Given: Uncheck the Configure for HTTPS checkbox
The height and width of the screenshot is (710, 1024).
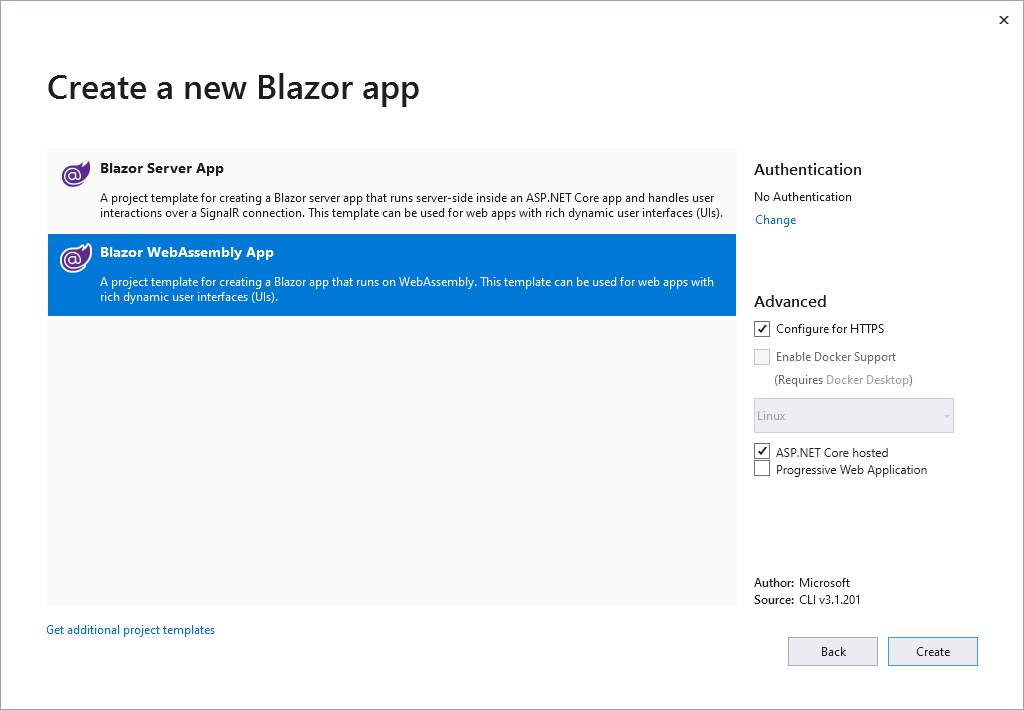Looking at the screenshot, I should click(x=761, y=329).
